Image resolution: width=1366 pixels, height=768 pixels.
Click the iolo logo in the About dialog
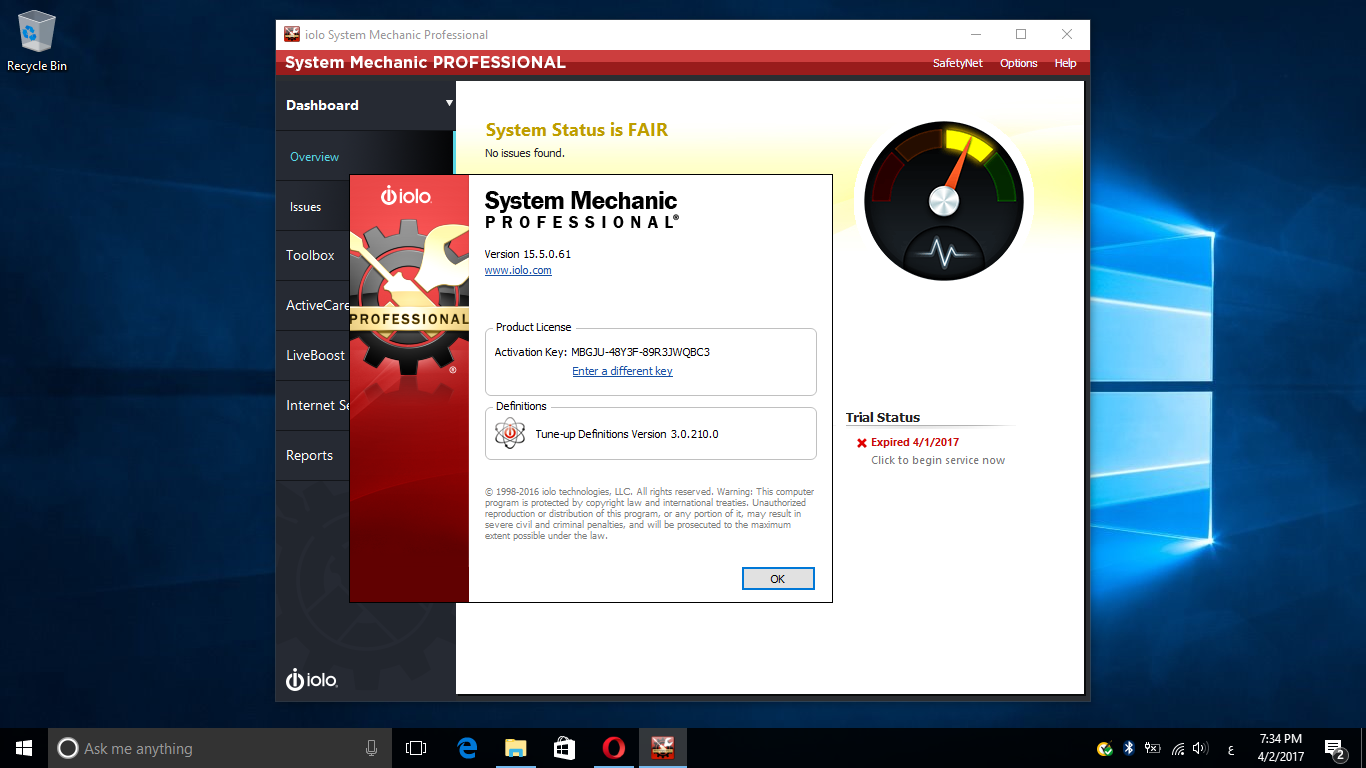coord(406,196)
